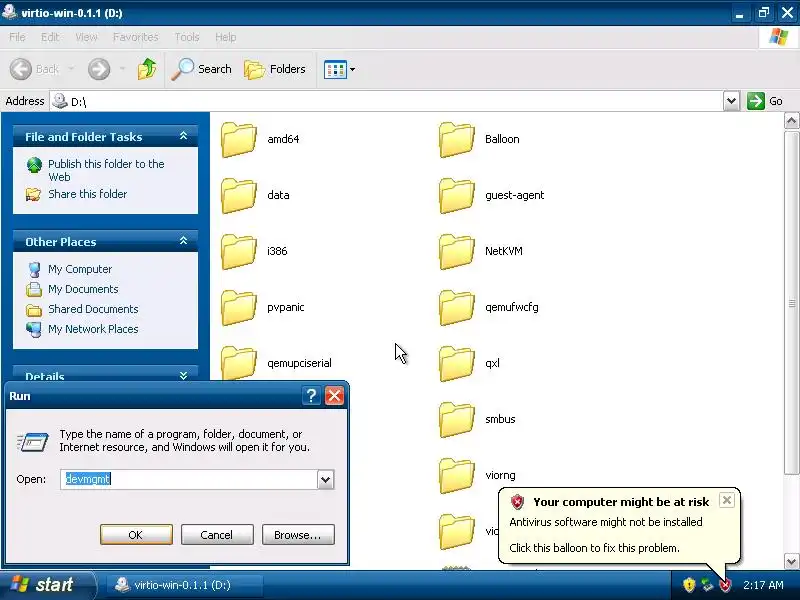The width and height of the screenshot is (800, 600).
Task: Click Cancel in the Run dialog
Action: coord(217,535)
